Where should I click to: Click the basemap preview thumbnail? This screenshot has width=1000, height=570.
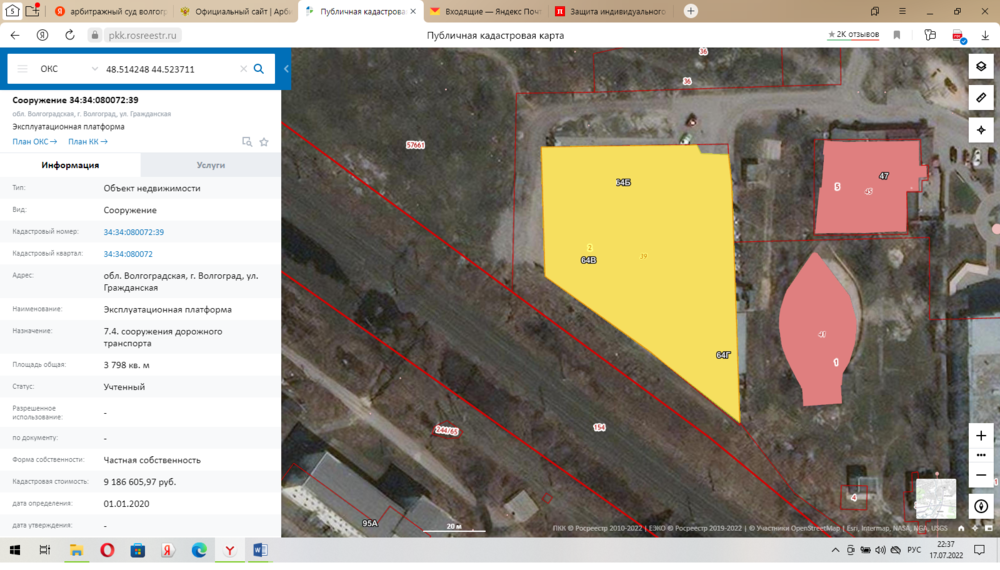coord(935,498)
